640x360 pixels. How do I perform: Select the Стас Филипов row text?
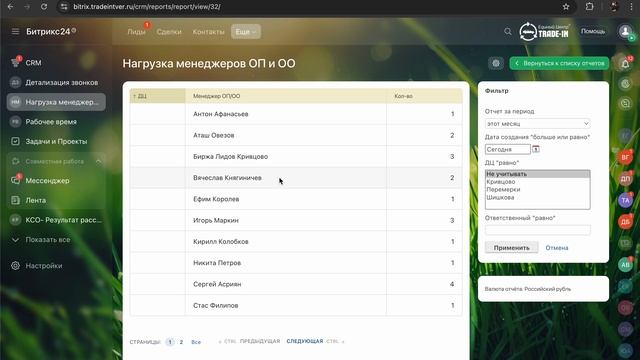coord(216,305)
